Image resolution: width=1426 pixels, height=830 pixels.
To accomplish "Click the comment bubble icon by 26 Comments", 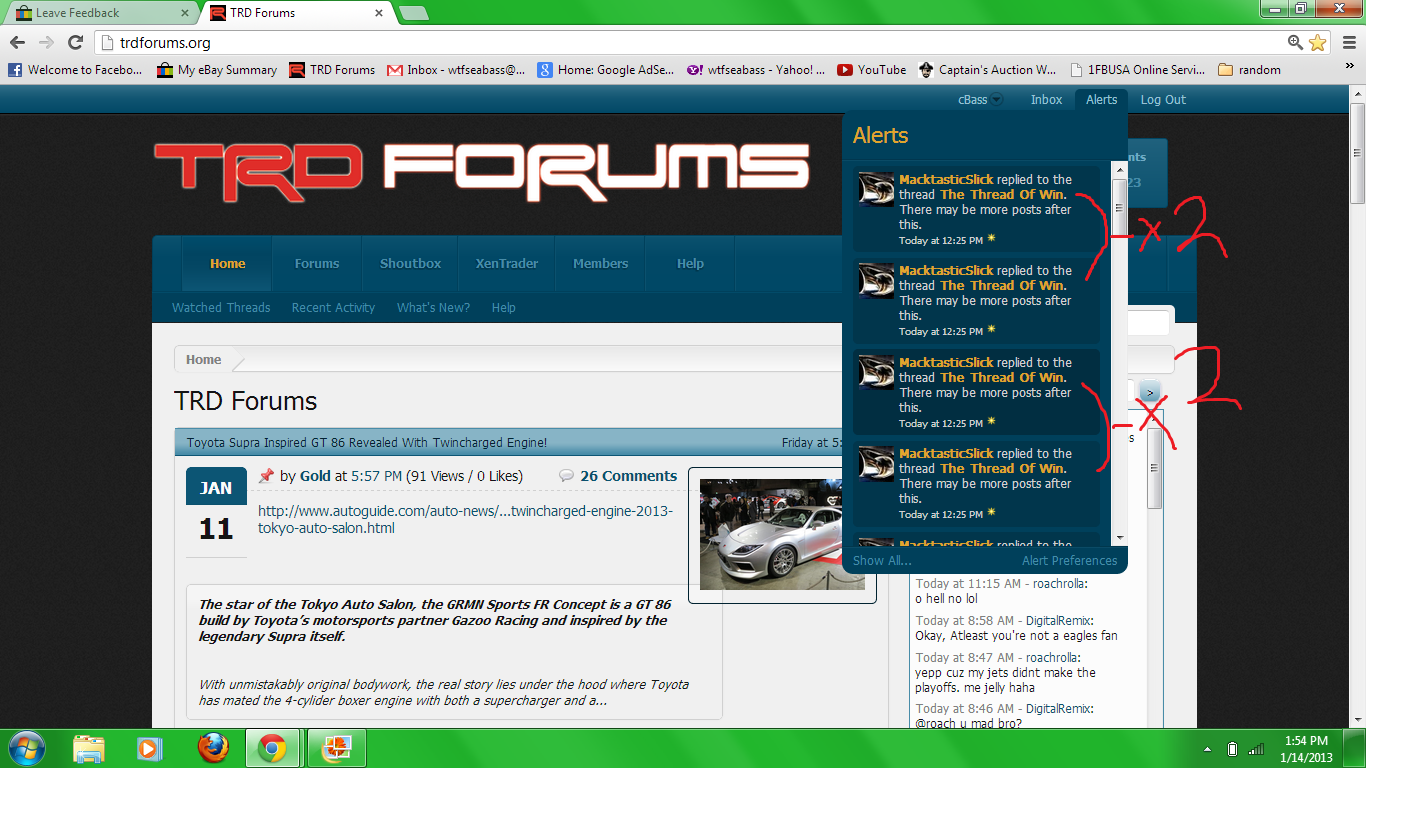I will [566, 476].
